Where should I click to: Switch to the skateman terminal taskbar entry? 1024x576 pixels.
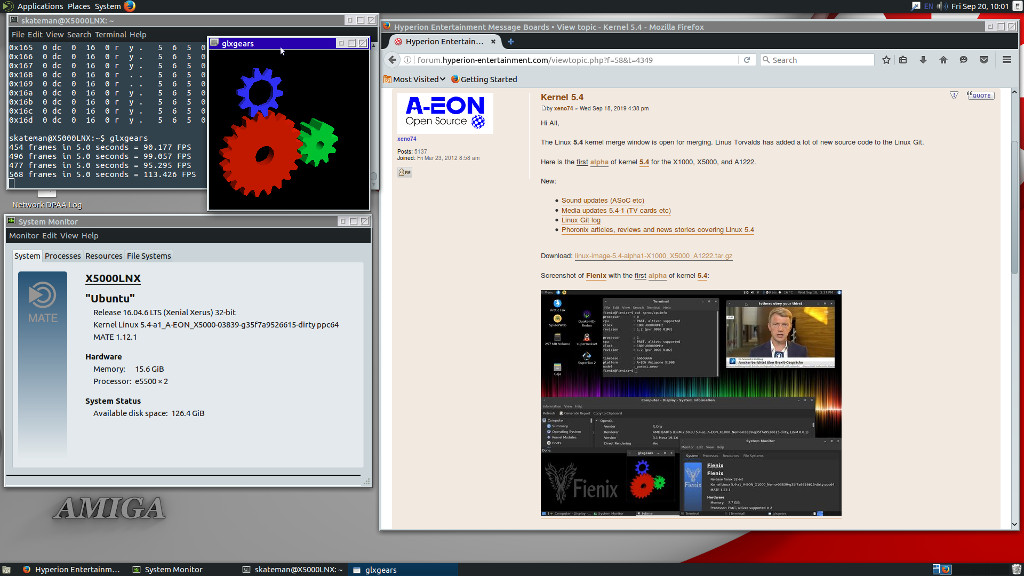(293, 569)
